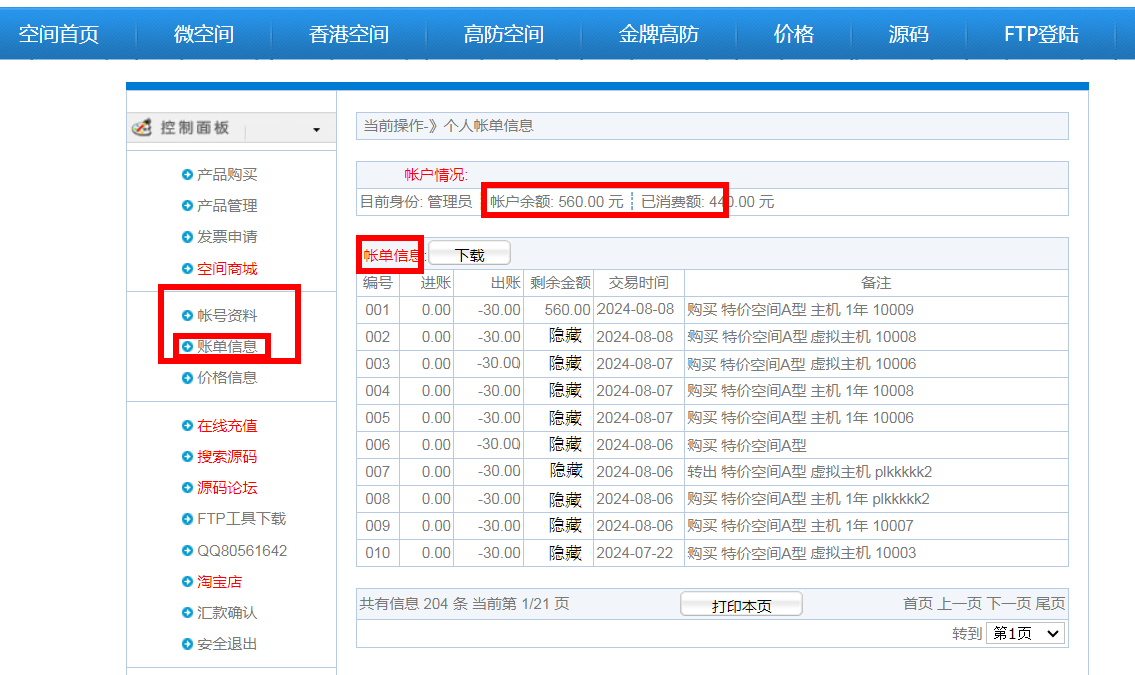Click bullet icon beside 产品购买
The width and height of the screenshot is (1135, 675).
point(187,175)
